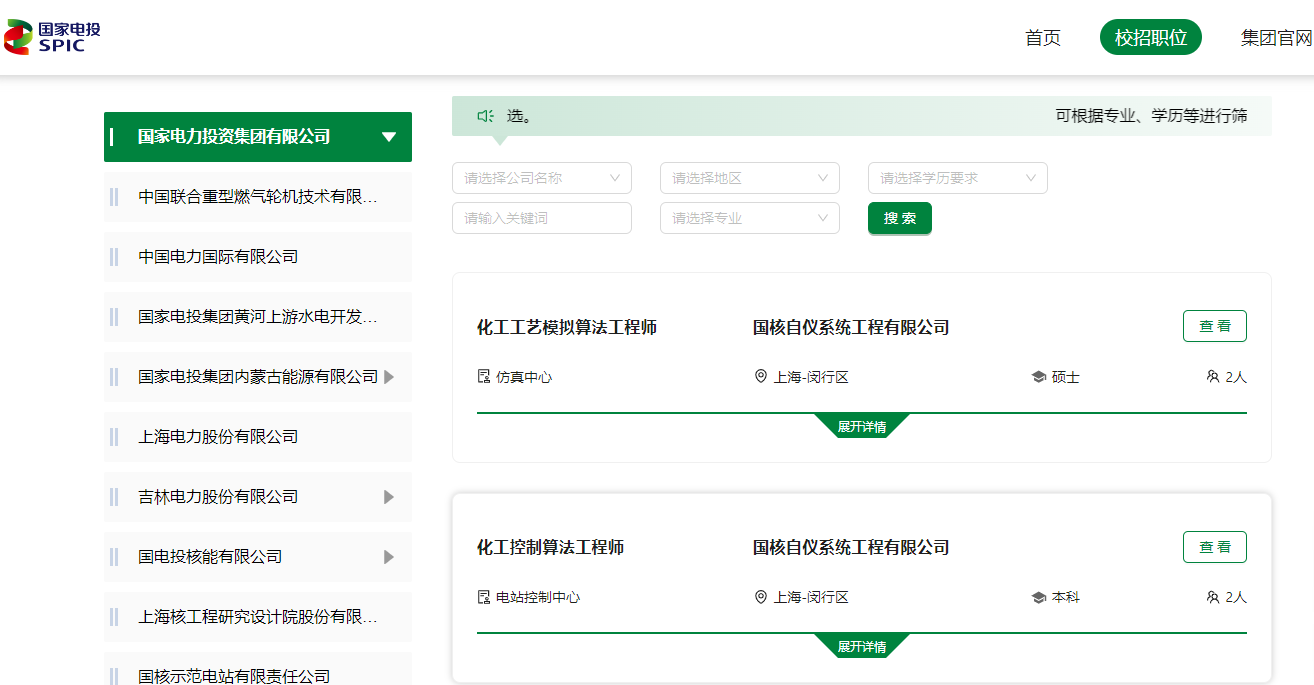This screenshot has height=685, width=1314.
Task: Click graduation cap icon beside 本科
Action: (x=1039, y=597)
